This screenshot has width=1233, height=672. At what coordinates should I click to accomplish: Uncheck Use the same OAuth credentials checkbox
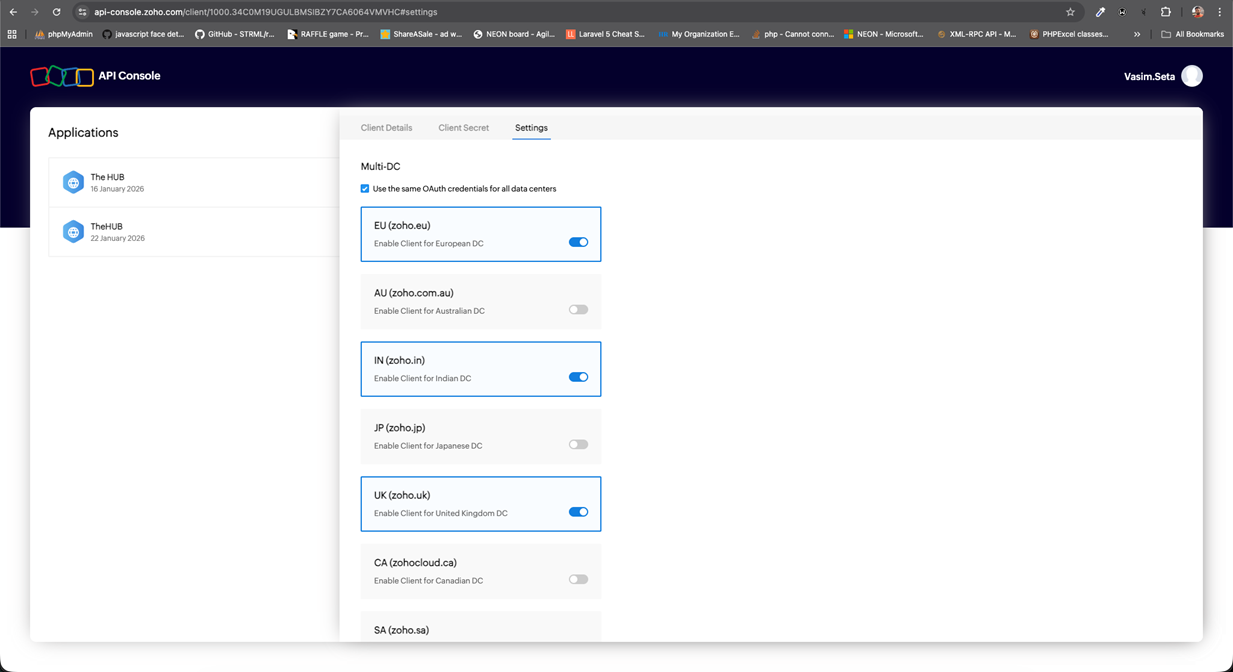coord(365,189)
